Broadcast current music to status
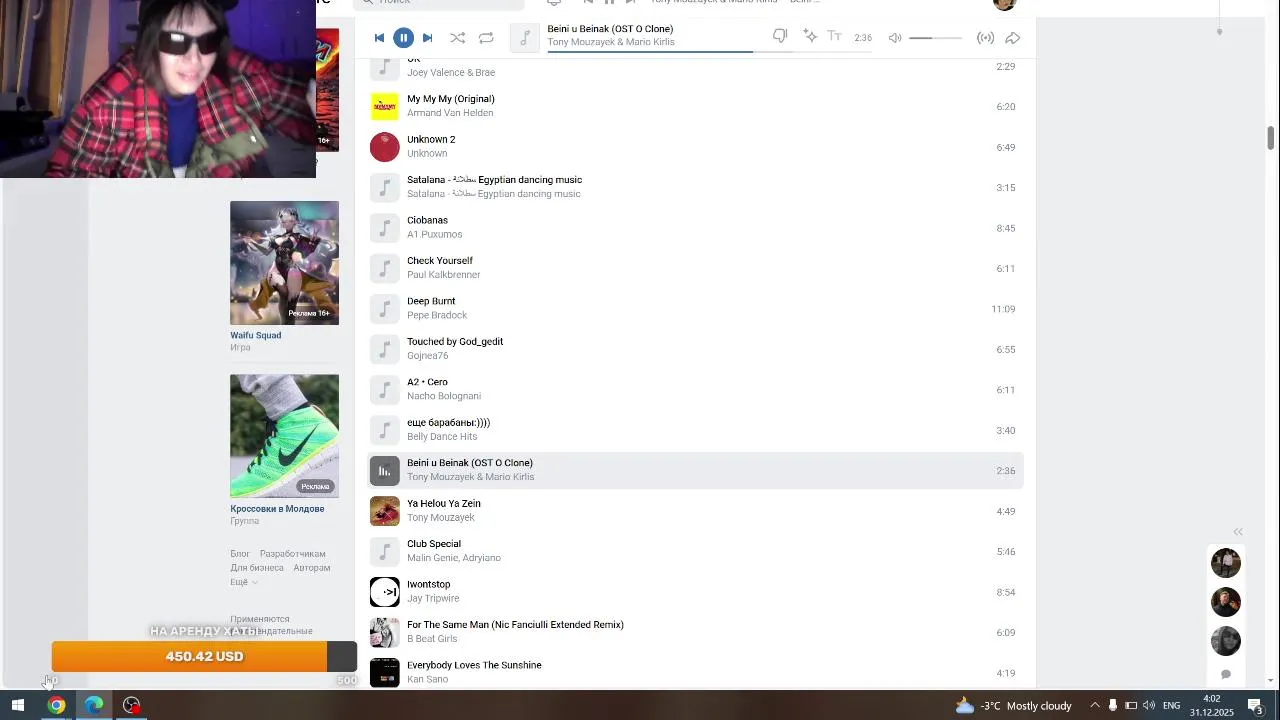The height and width of the screenshot is (720, 1280). click(x=985, y=38)
